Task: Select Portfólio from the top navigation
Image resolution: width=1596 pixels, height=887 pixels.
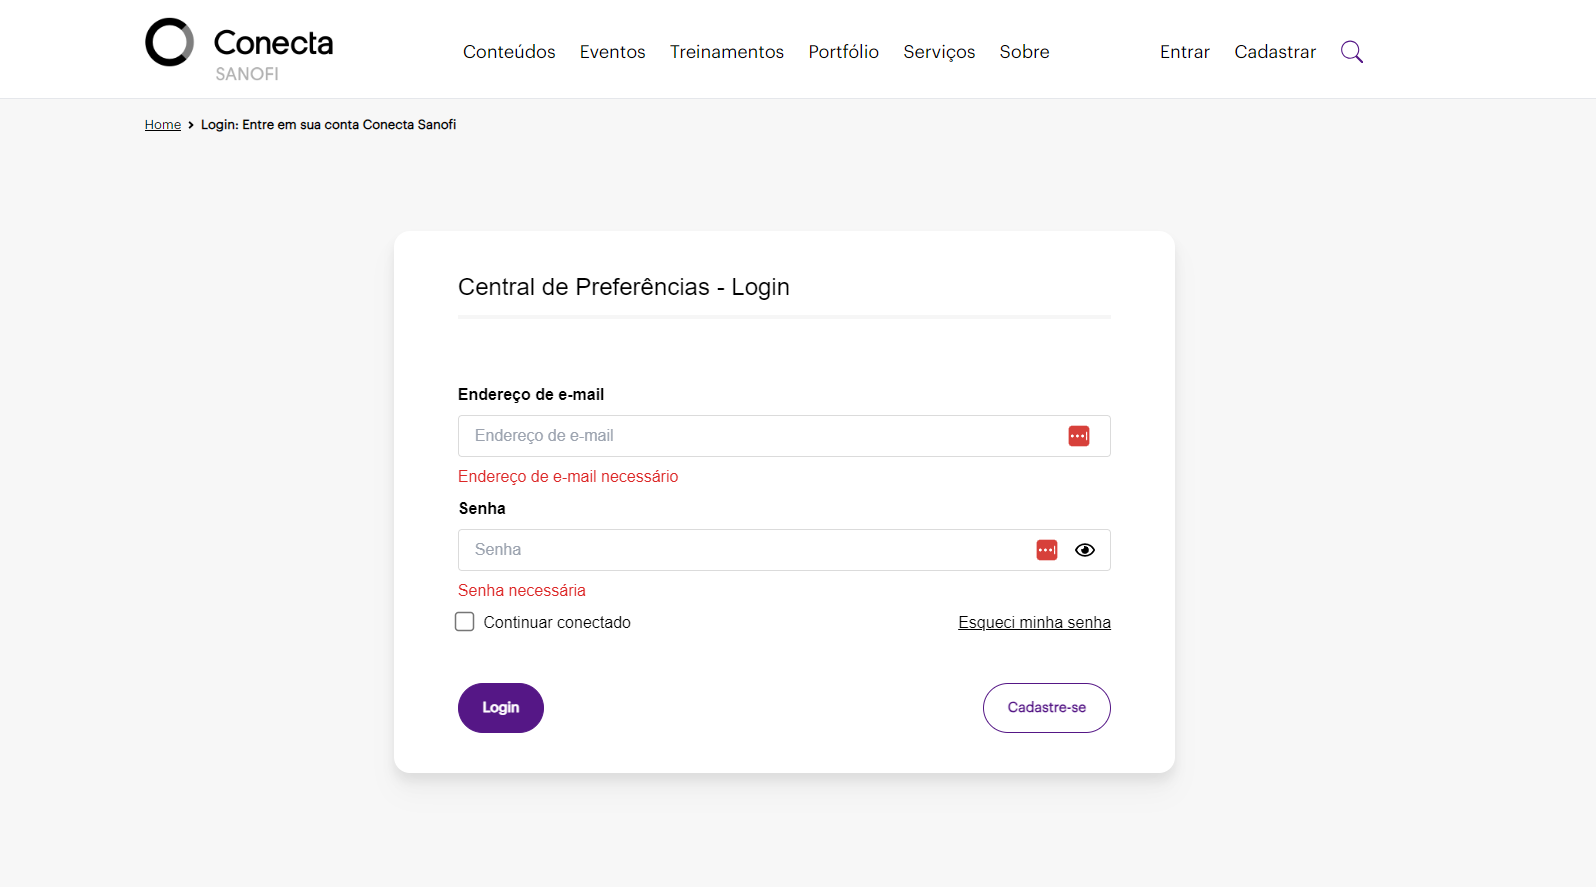Action: [x=843, y=52]
